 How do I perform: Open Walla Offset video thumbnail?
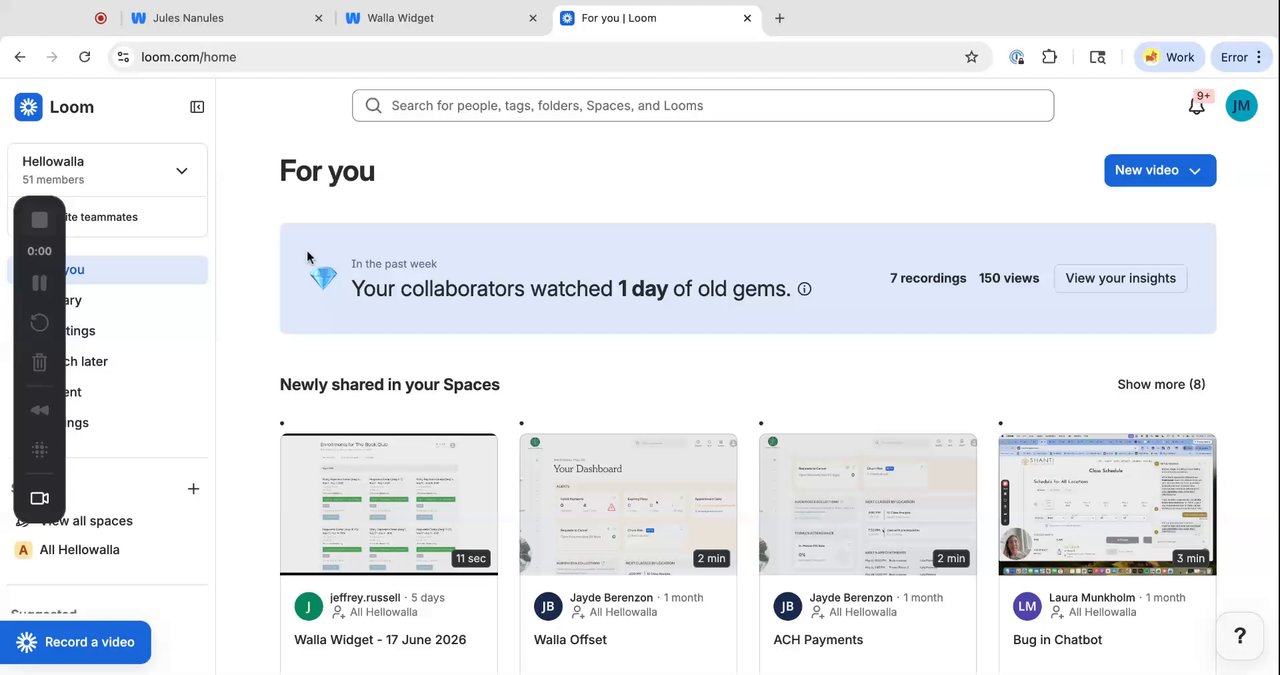[x=628, y=504]
